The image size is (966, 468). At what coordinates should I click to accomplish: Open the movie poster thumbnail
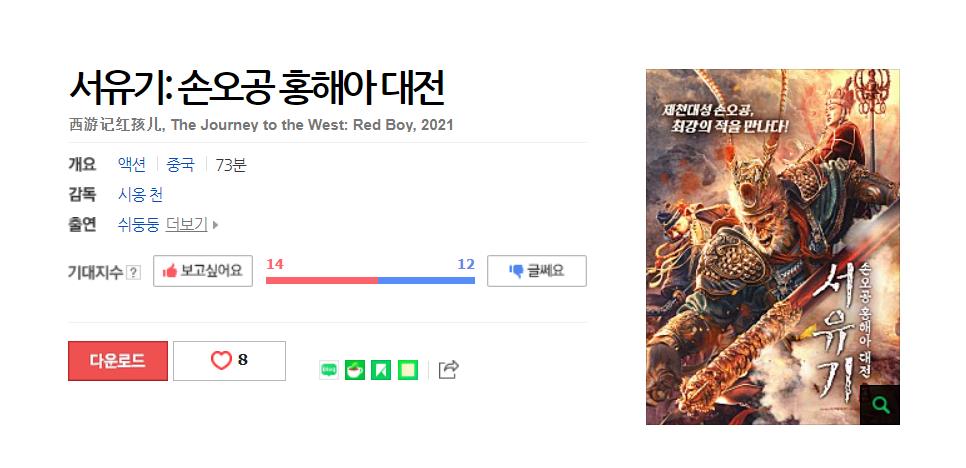pyautogui.click(x=773, y=246)
